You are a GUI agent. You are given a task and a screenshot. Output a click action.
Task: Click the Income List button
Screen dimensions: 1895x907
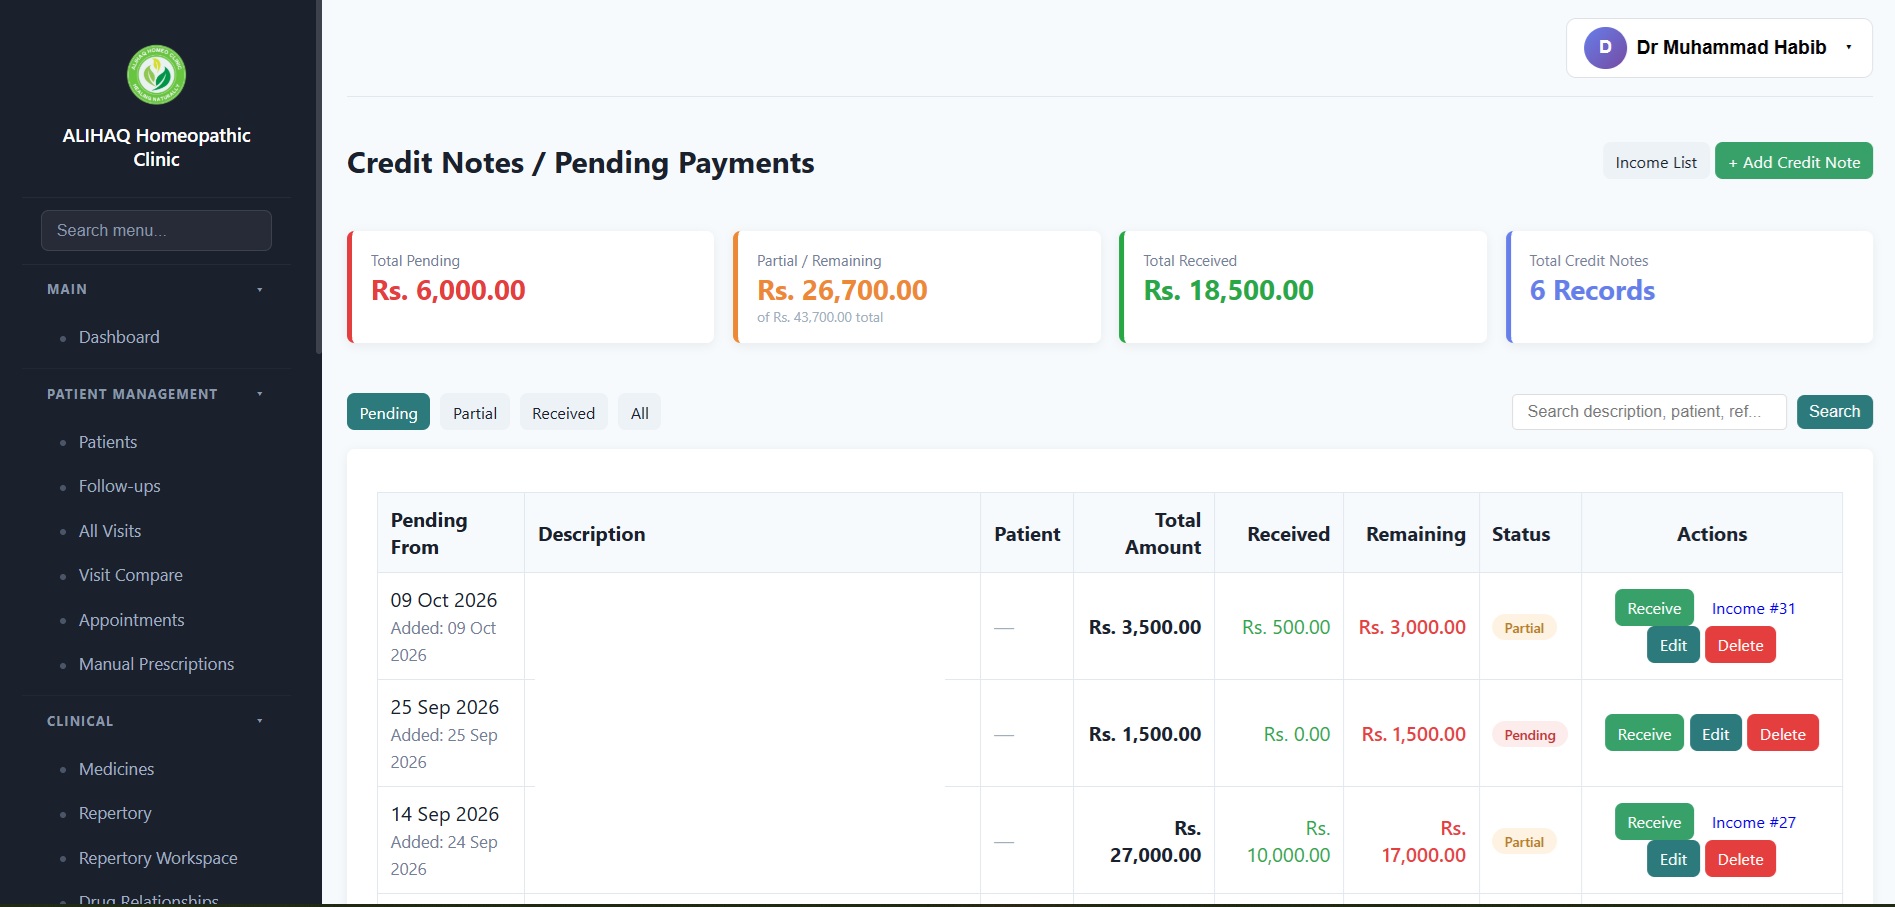point(1655,162)
